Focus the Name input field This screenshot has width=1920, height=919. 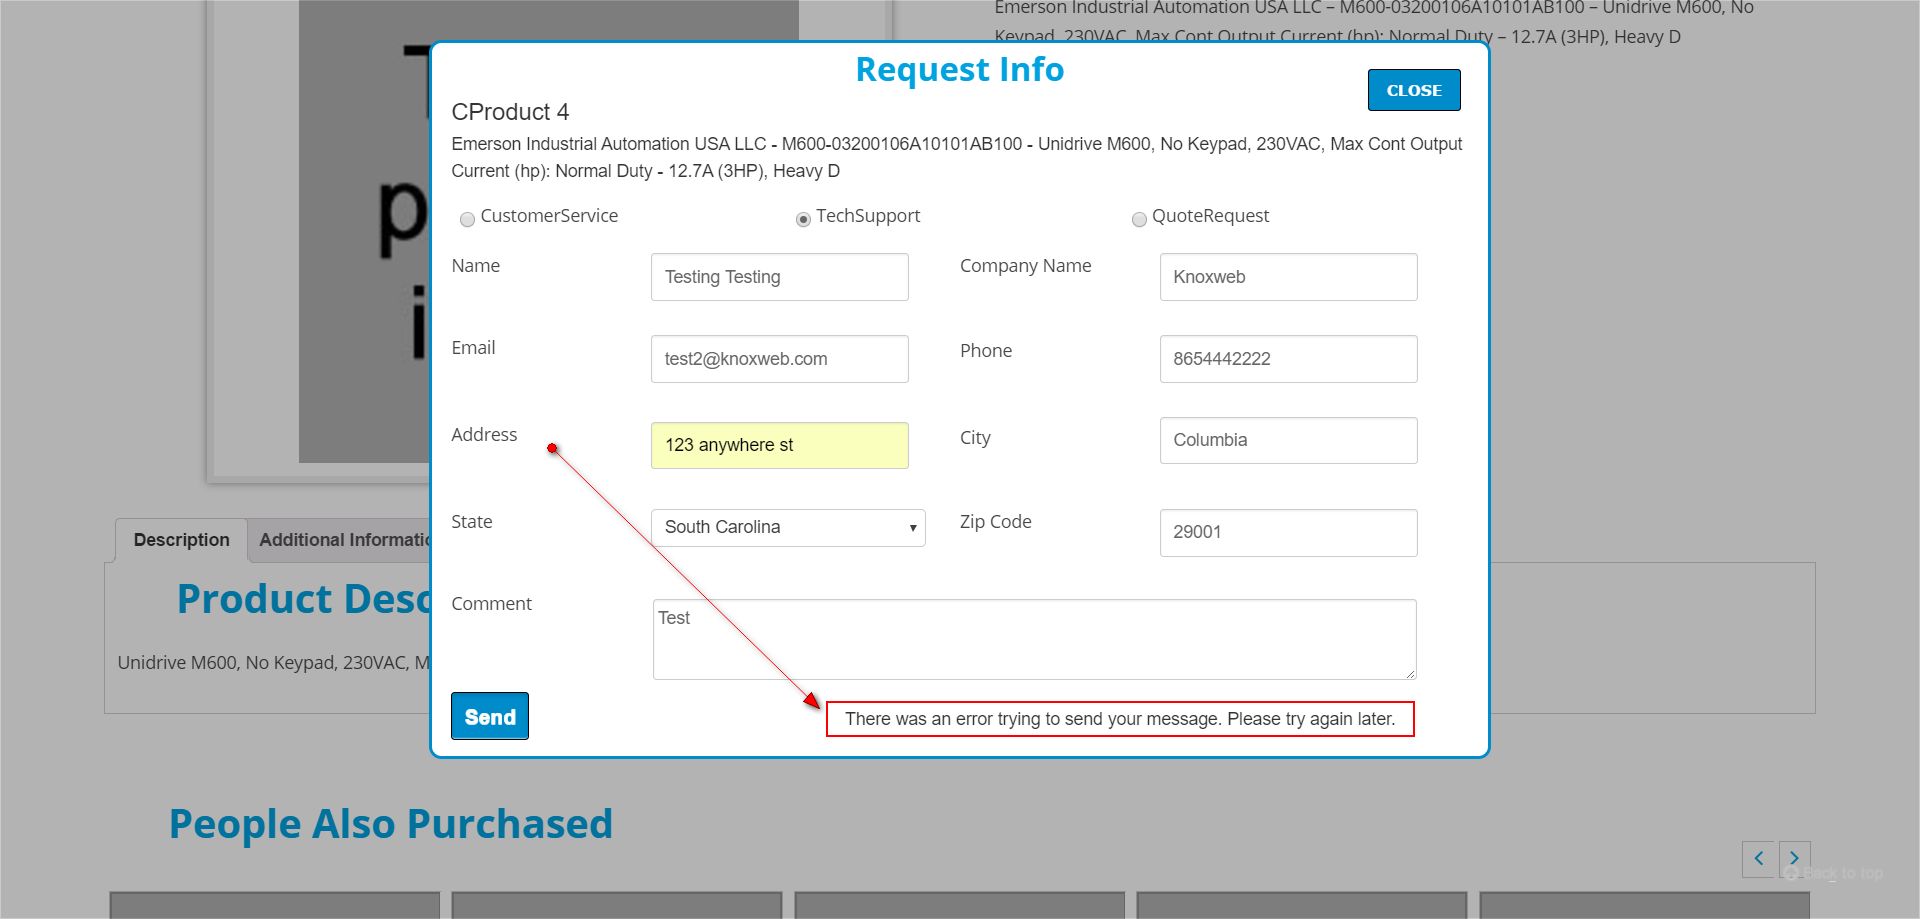[780, 277]
